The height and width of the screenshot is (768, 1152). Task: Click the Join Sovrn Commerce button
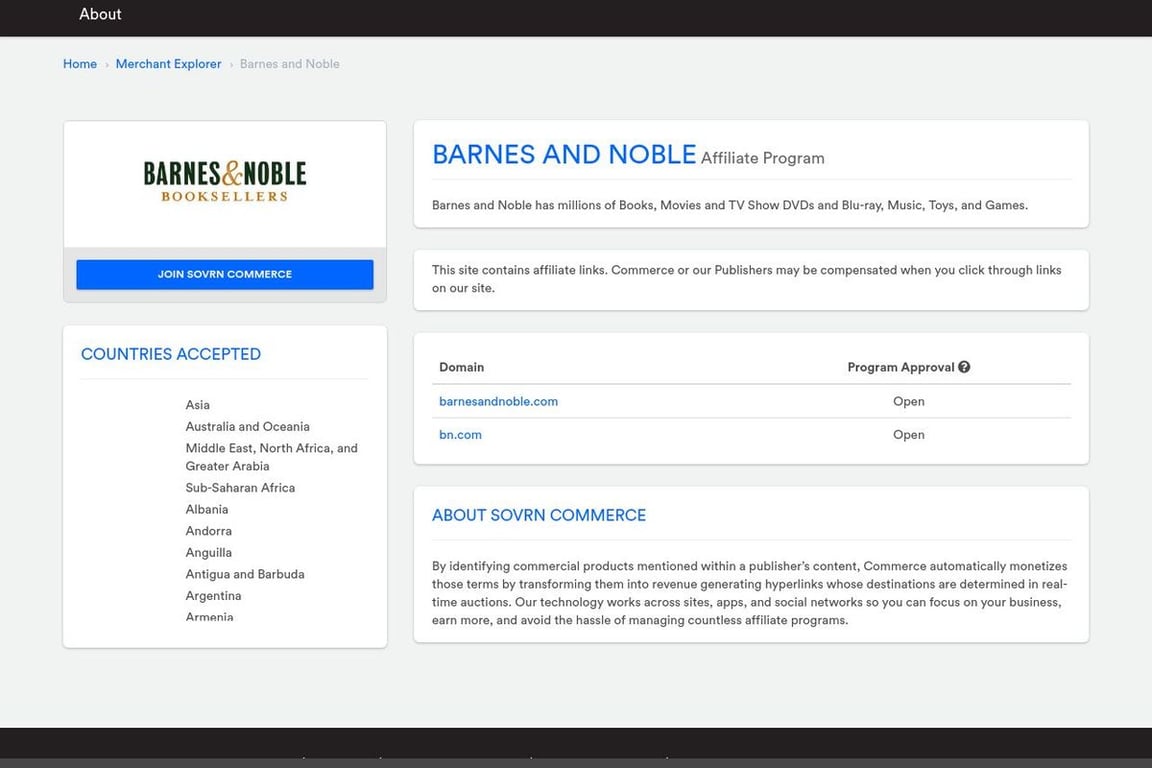pos(225,274)
